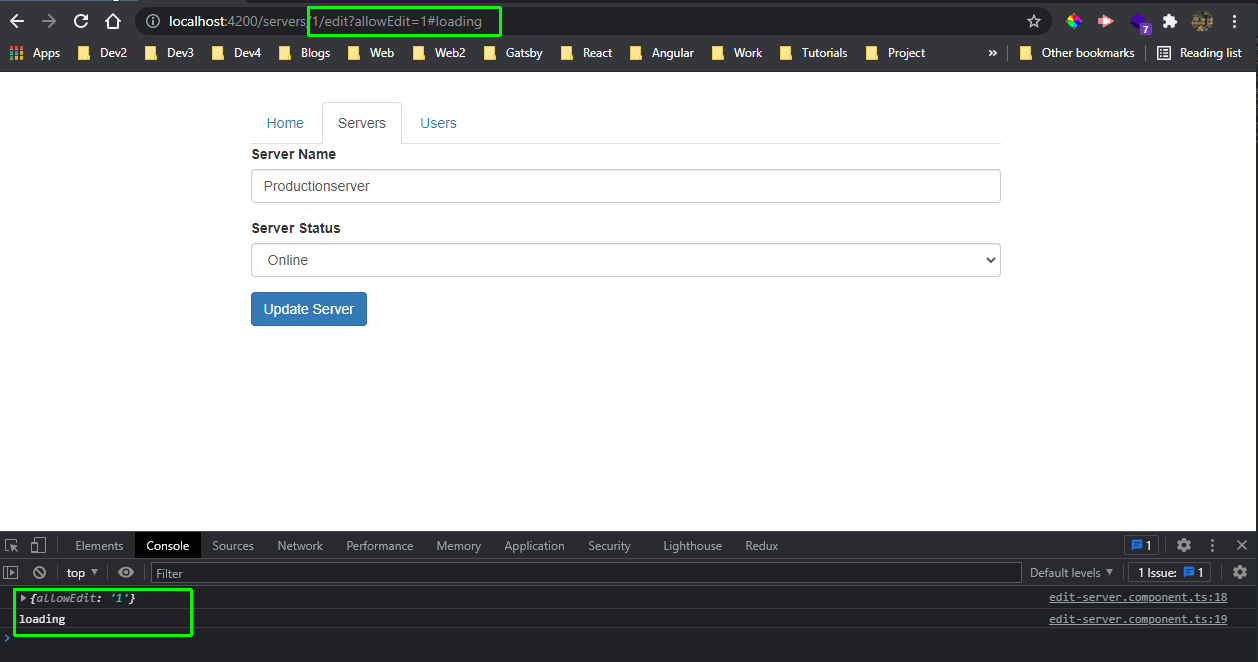
Task: Close the DevTools panel
Action: click(1242, 545)
